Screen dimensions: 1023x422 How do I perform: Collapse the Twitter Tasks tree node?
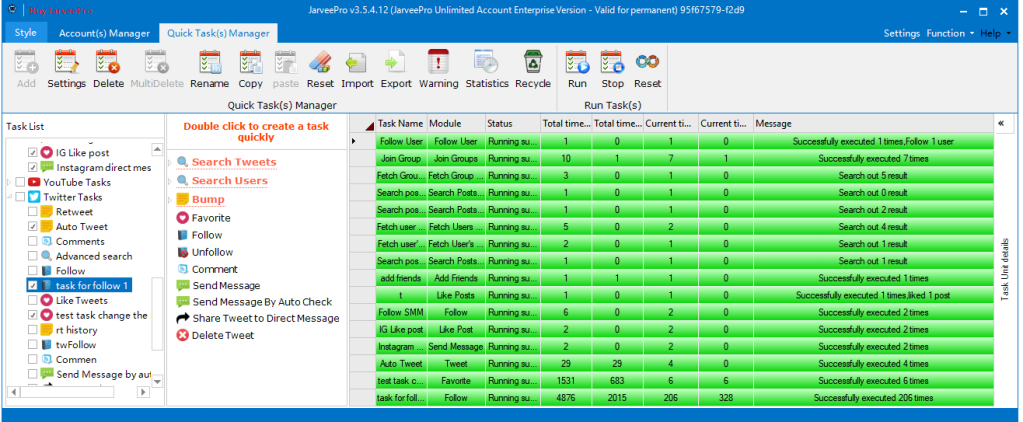[x=9, y=198]
